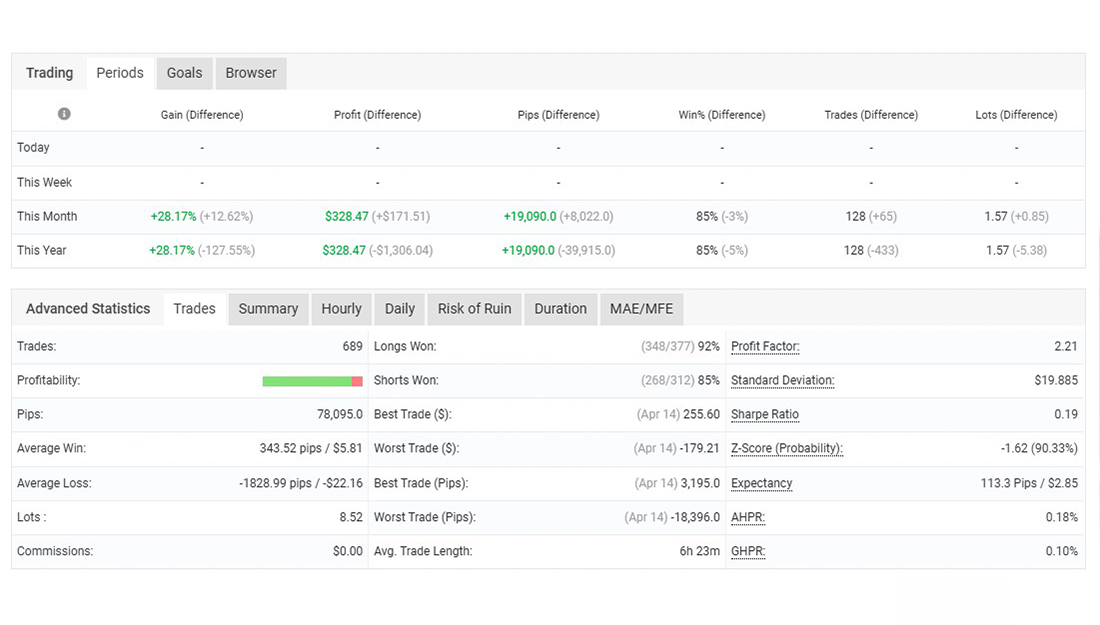Click the Z-Score (Probability) link
1100x625 pixels.
point(786,448)
